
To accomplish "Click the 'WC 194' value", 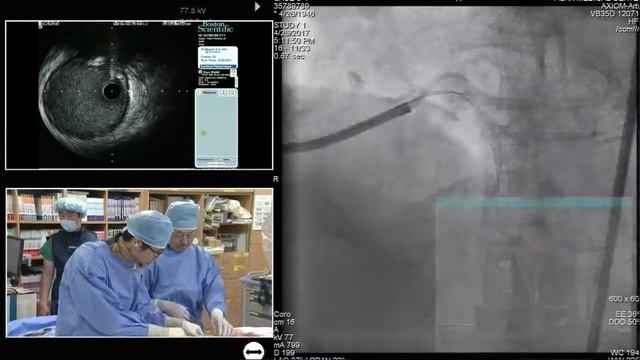I will click(624, 352).
